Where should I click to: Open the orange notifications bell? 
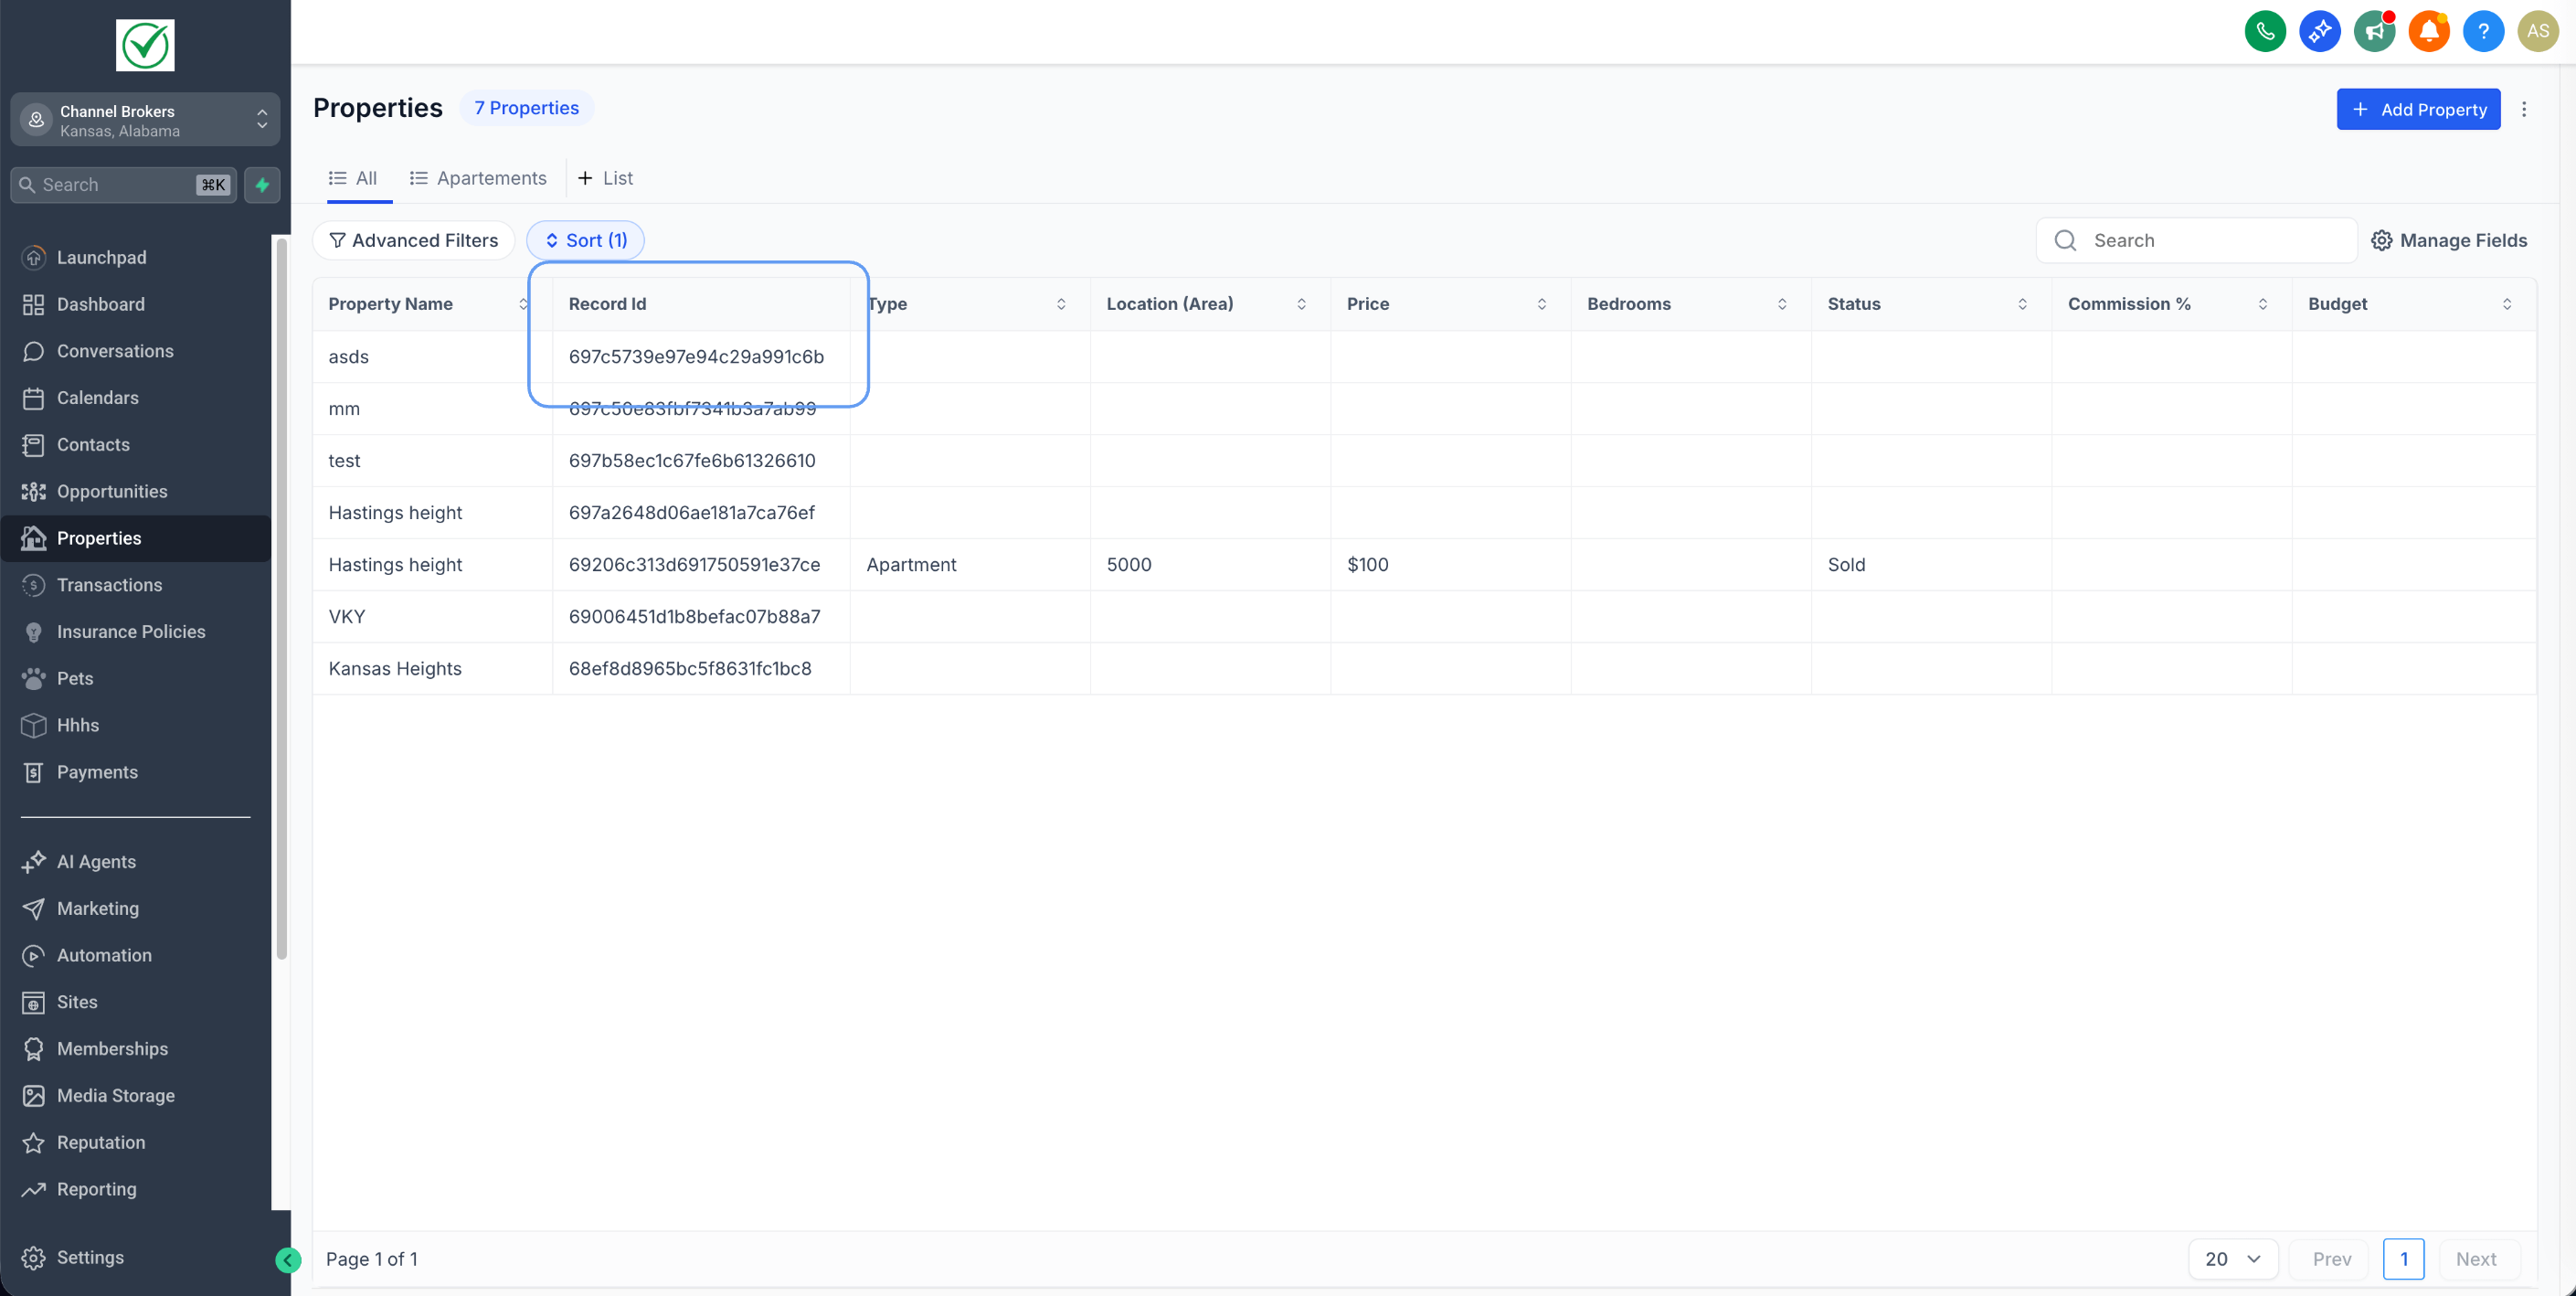[x=2428, y=31]
